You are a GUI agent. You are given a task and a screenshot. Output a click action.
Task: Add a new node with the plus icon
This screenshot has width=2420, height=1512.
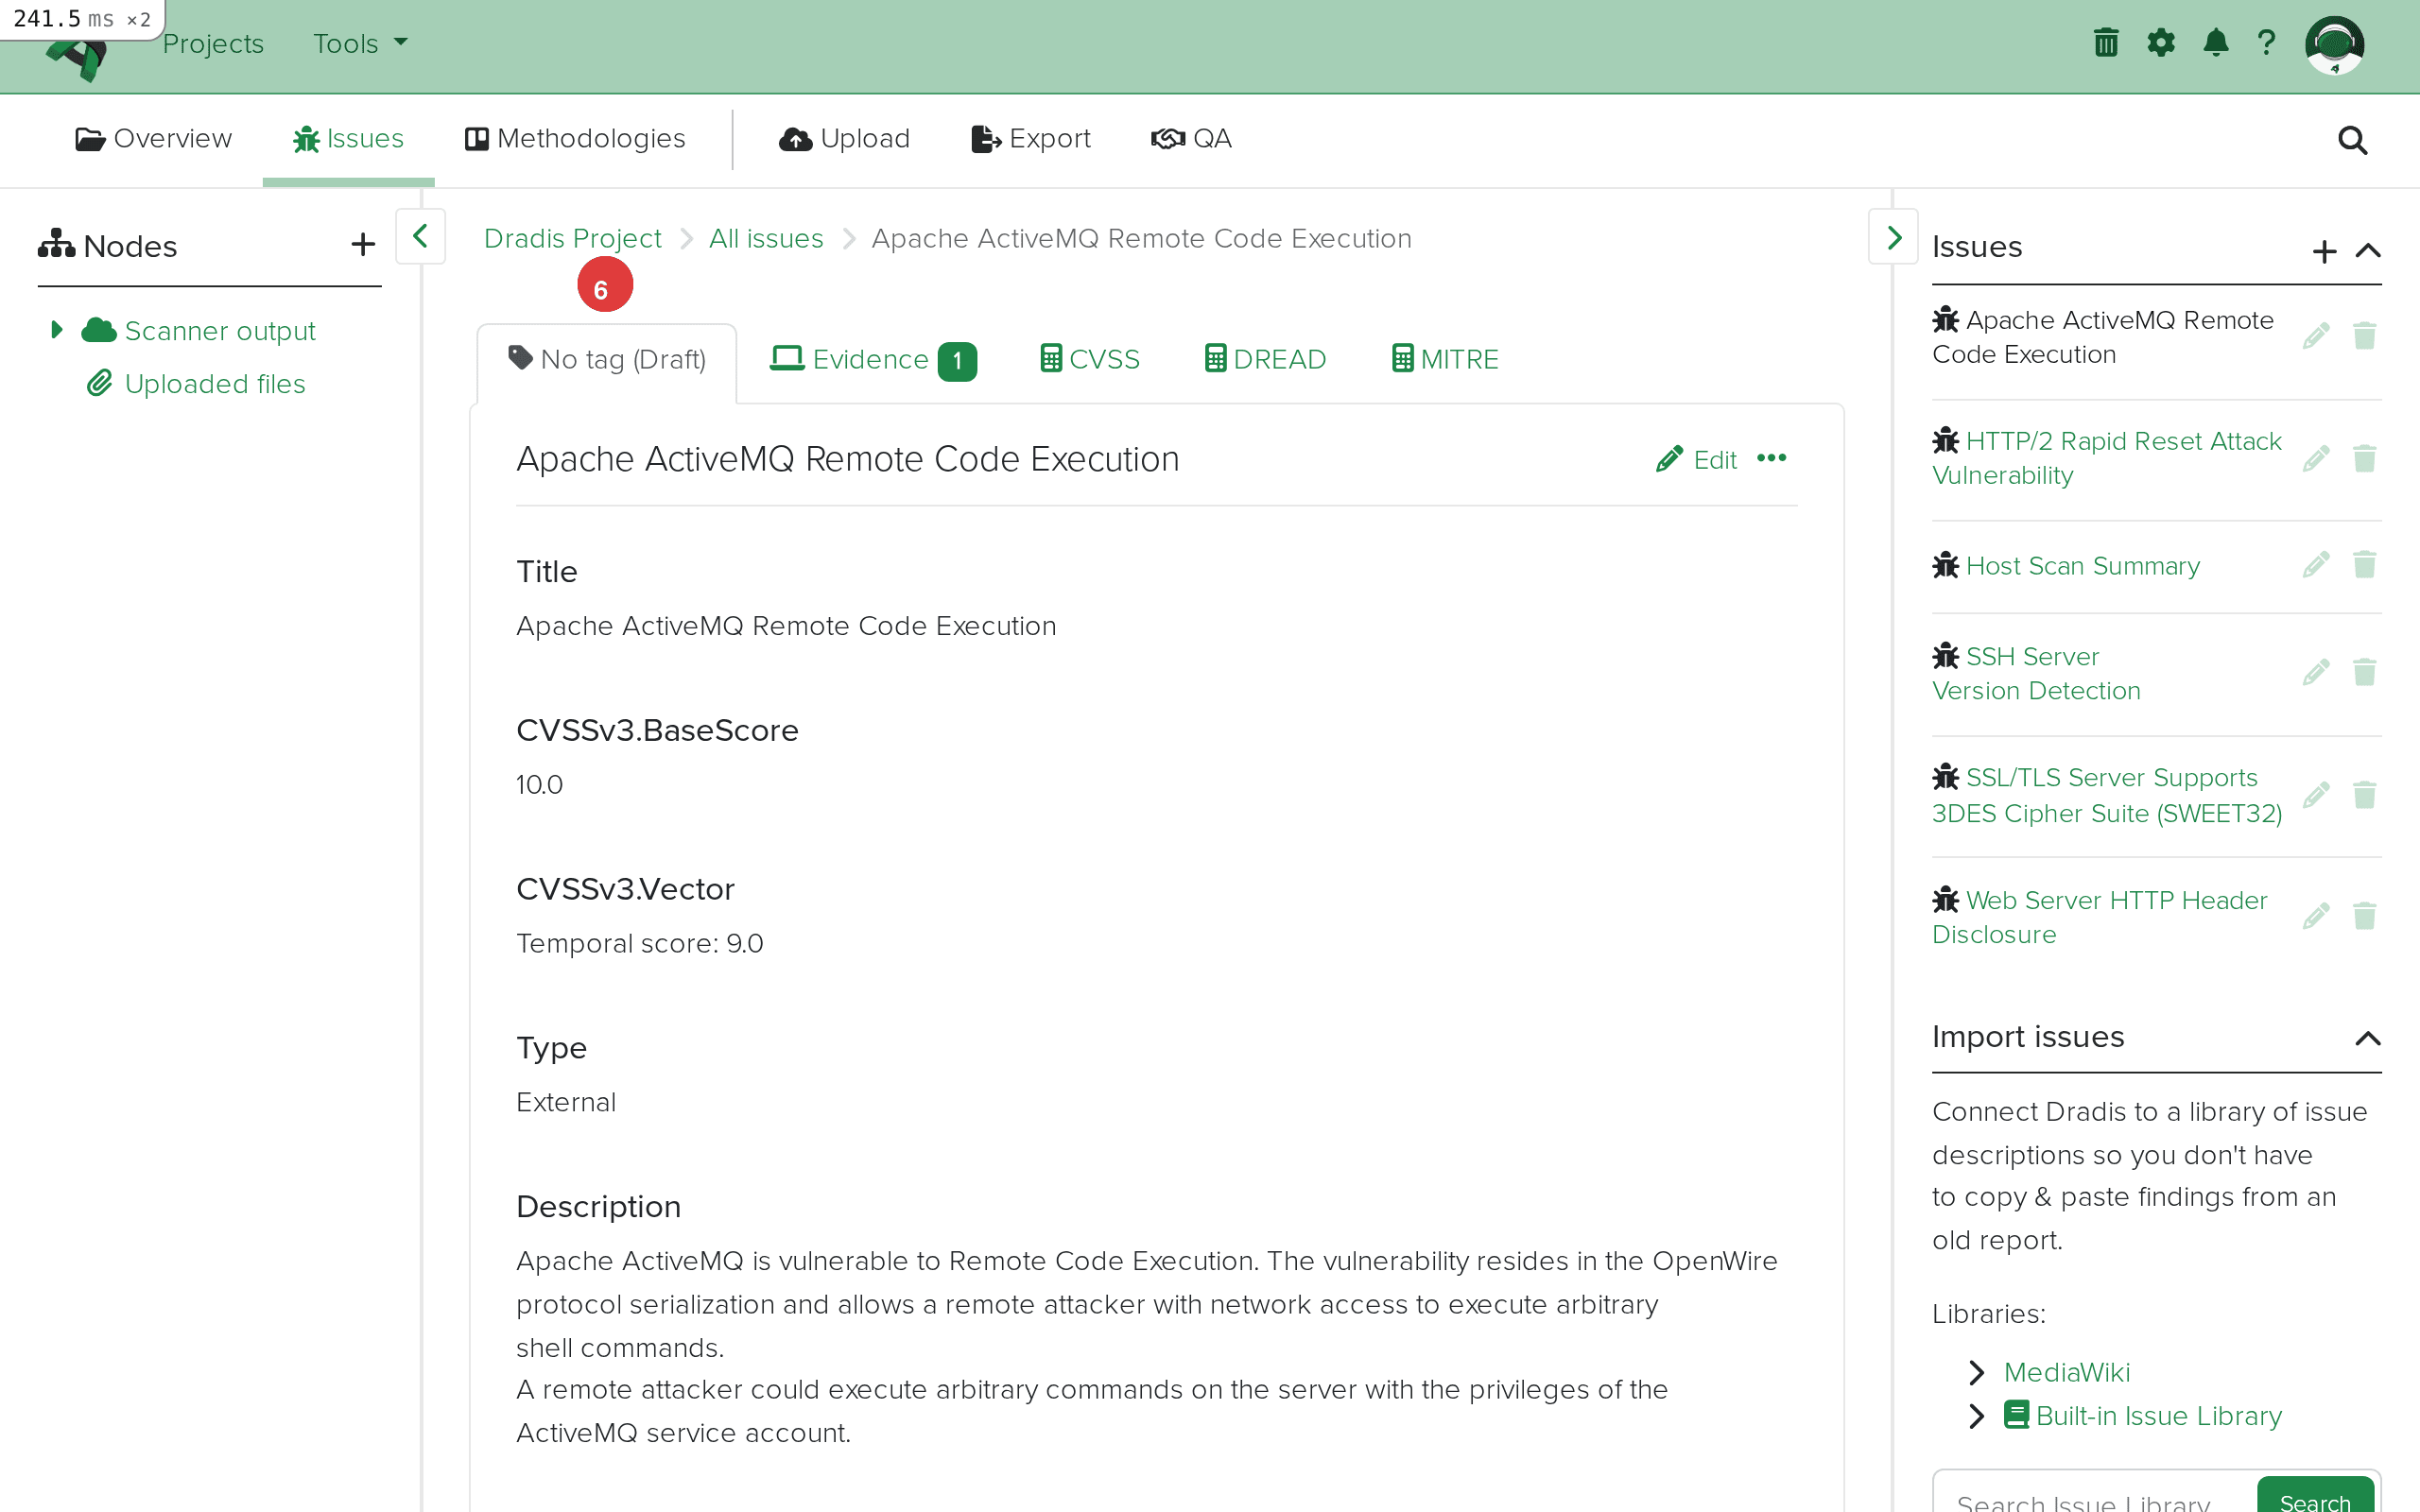point(362,244)
